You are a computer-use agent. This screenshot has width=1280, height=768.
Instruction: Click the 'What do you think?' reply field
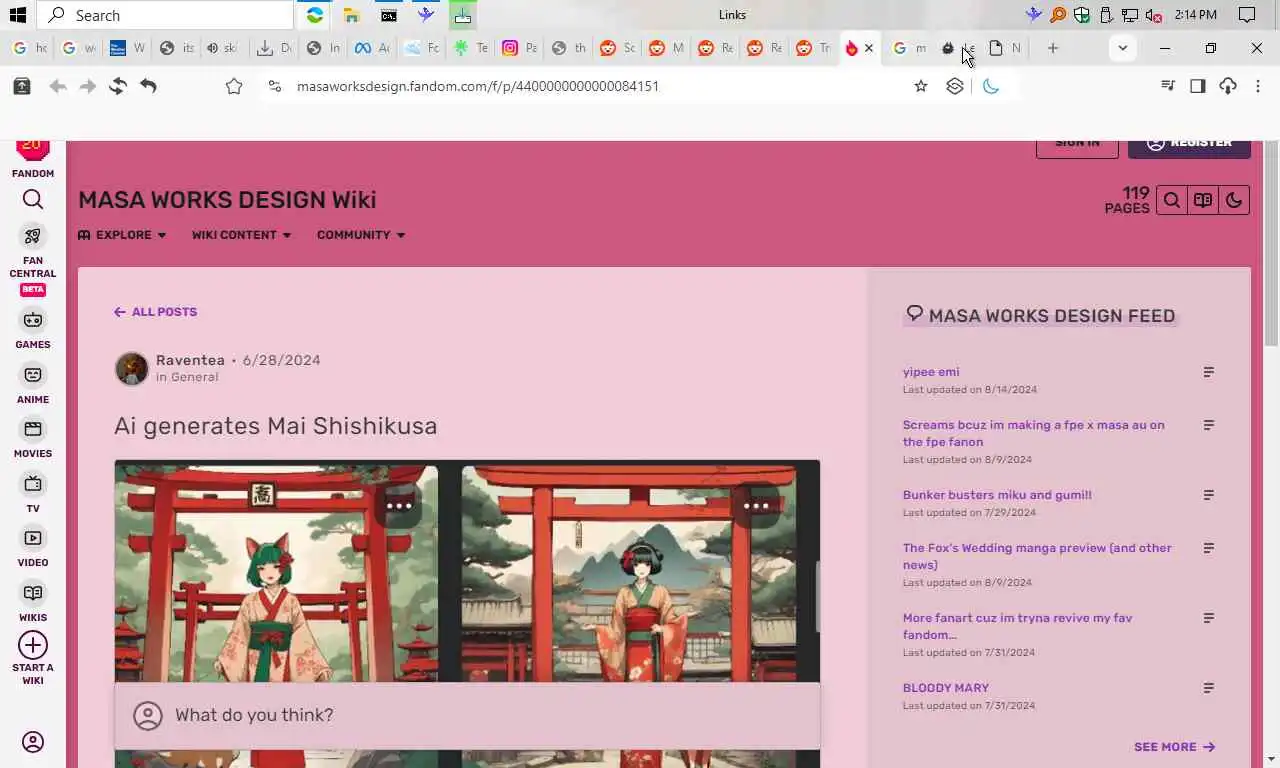click(467, 715)
